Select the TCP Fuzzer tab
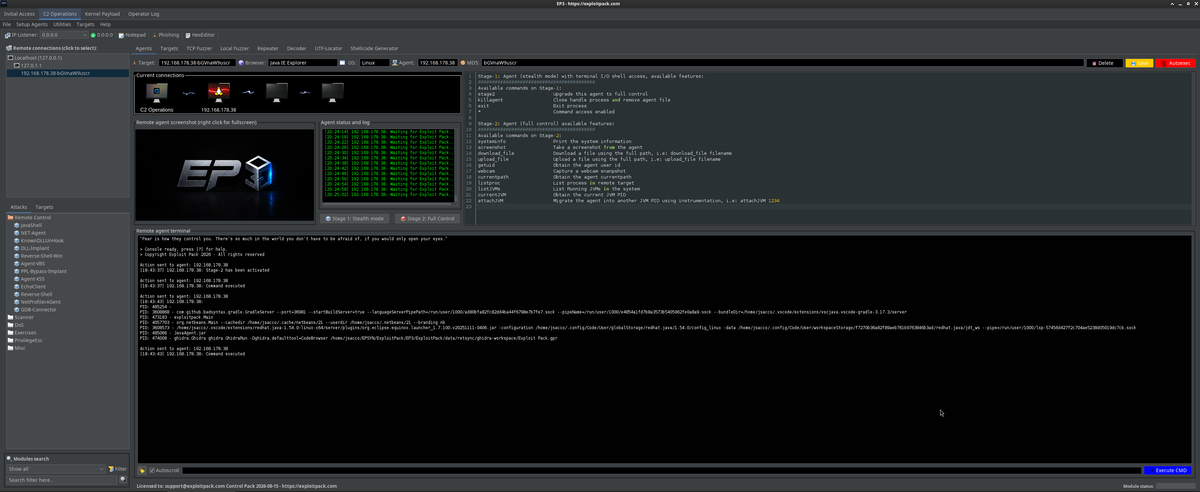Screen dimensions: 1200x492 click(x=199, y=48)
